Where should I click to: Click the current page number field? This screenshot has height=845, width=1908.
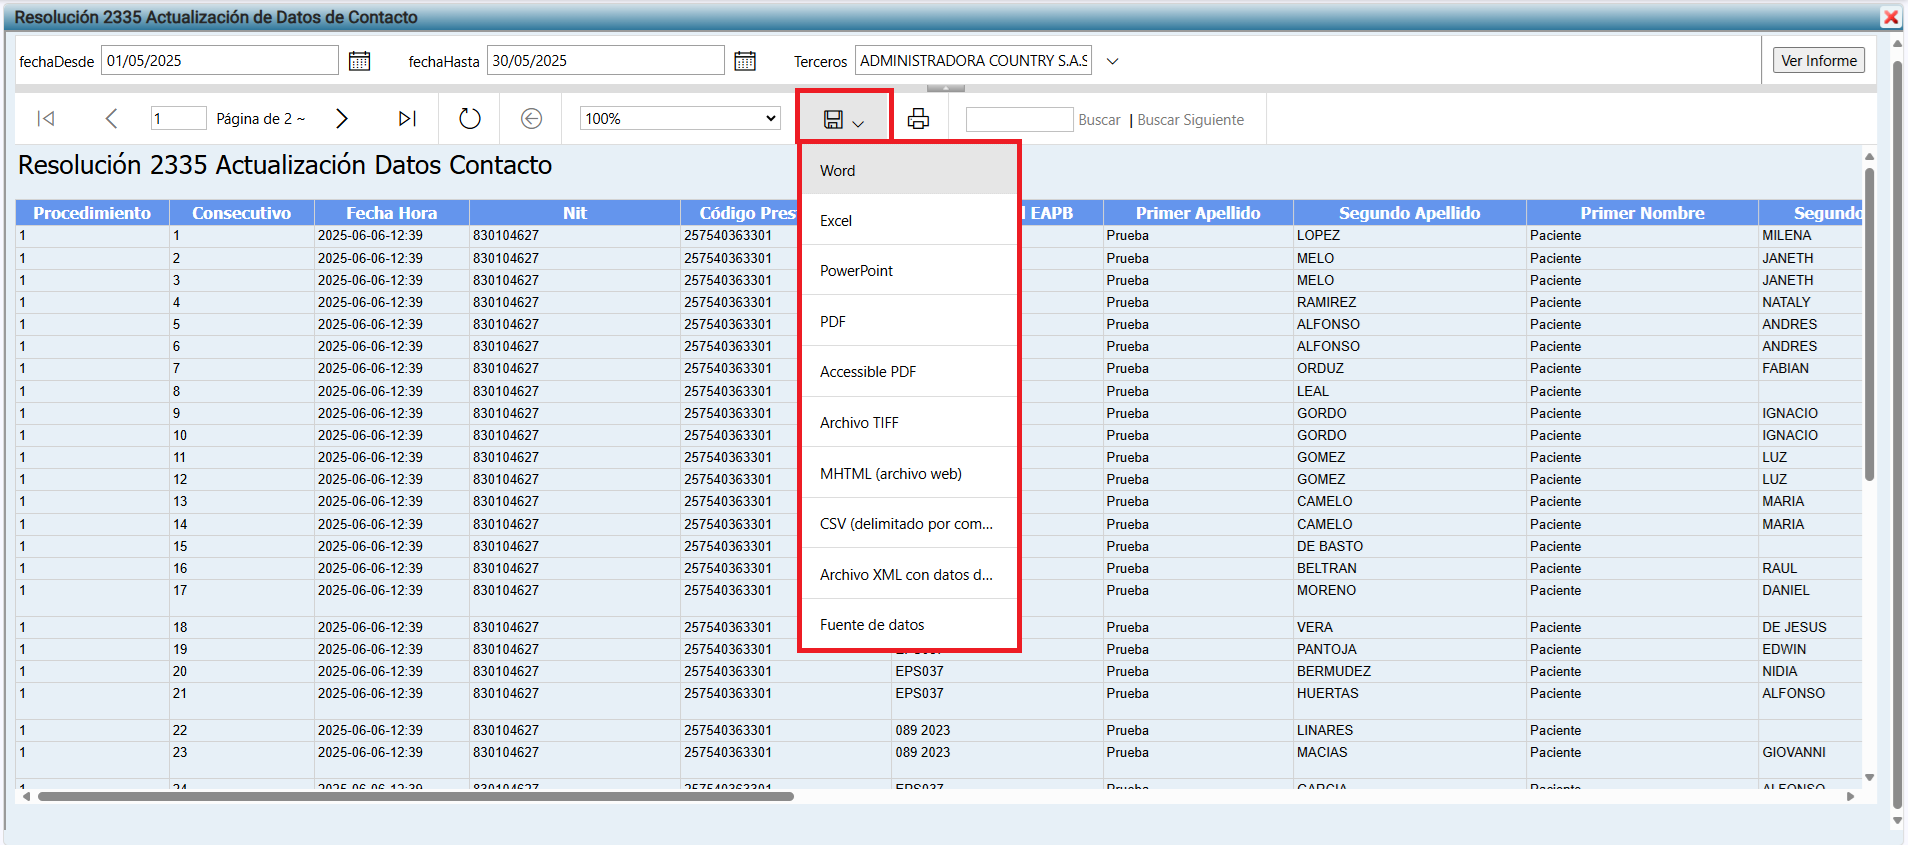[x=178, y=119]
